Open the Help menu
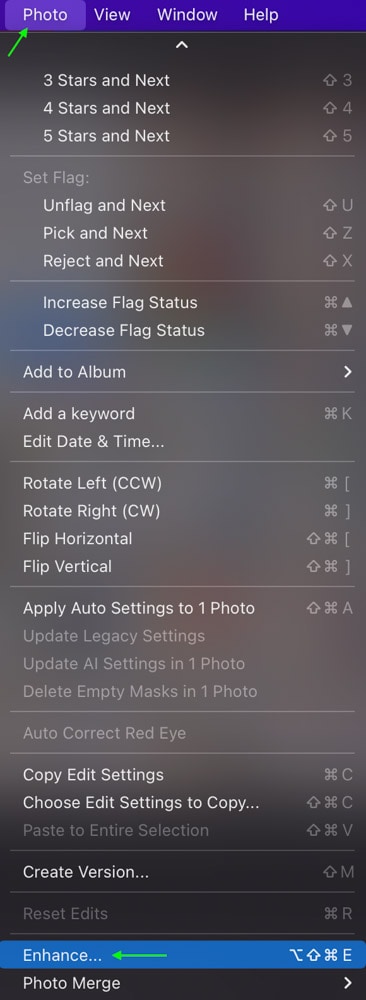 pyautogui.click(x=261, y=15)
